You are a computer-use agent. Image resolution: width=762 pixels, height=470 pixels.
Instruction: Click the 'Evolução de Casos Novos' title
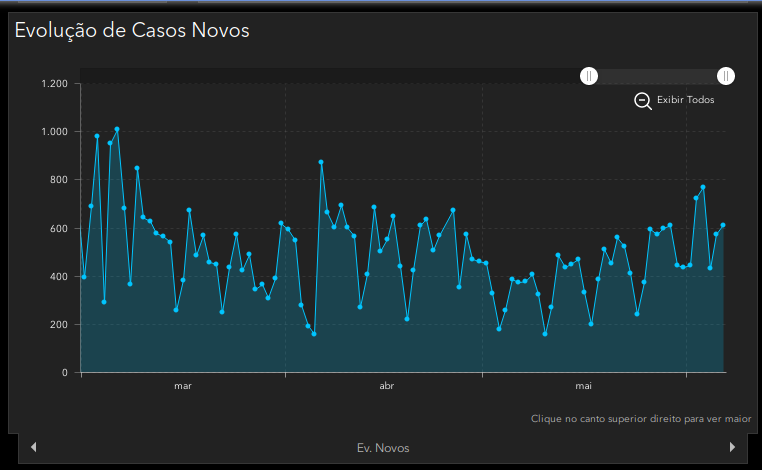(x=132, y=30)
